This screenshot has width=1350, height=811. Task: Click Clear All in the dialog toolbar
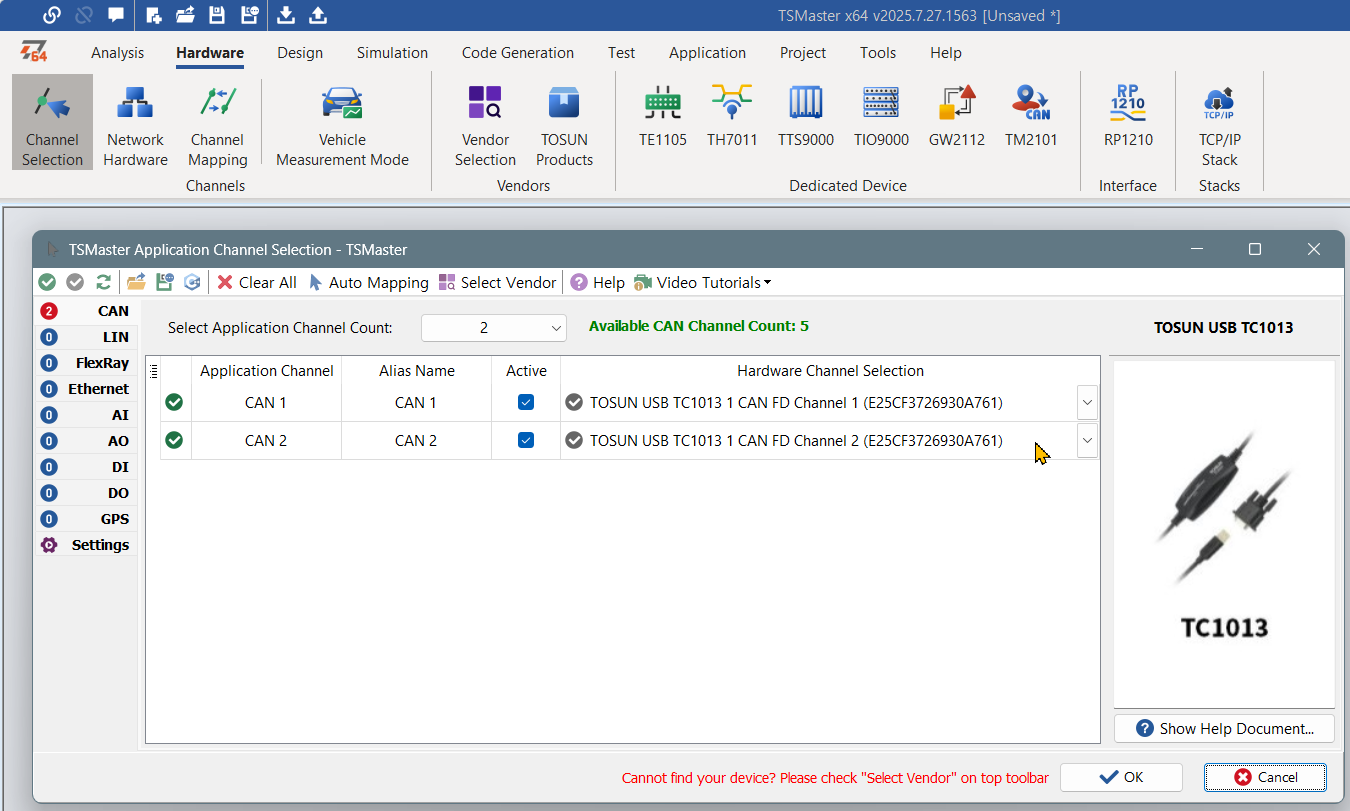pos(257,282)
